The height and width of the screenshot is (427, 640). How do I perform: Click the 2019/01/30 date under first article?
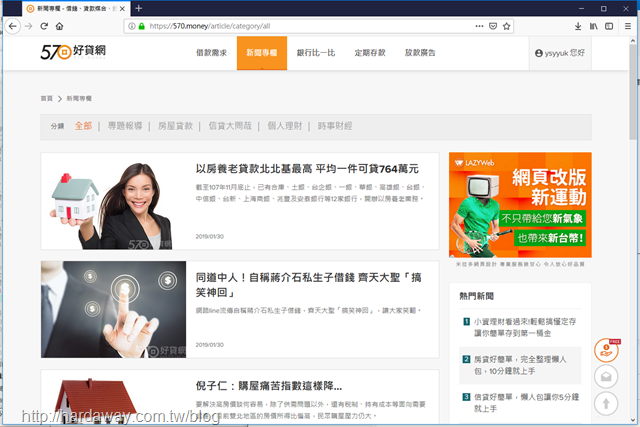coord(209,236)
